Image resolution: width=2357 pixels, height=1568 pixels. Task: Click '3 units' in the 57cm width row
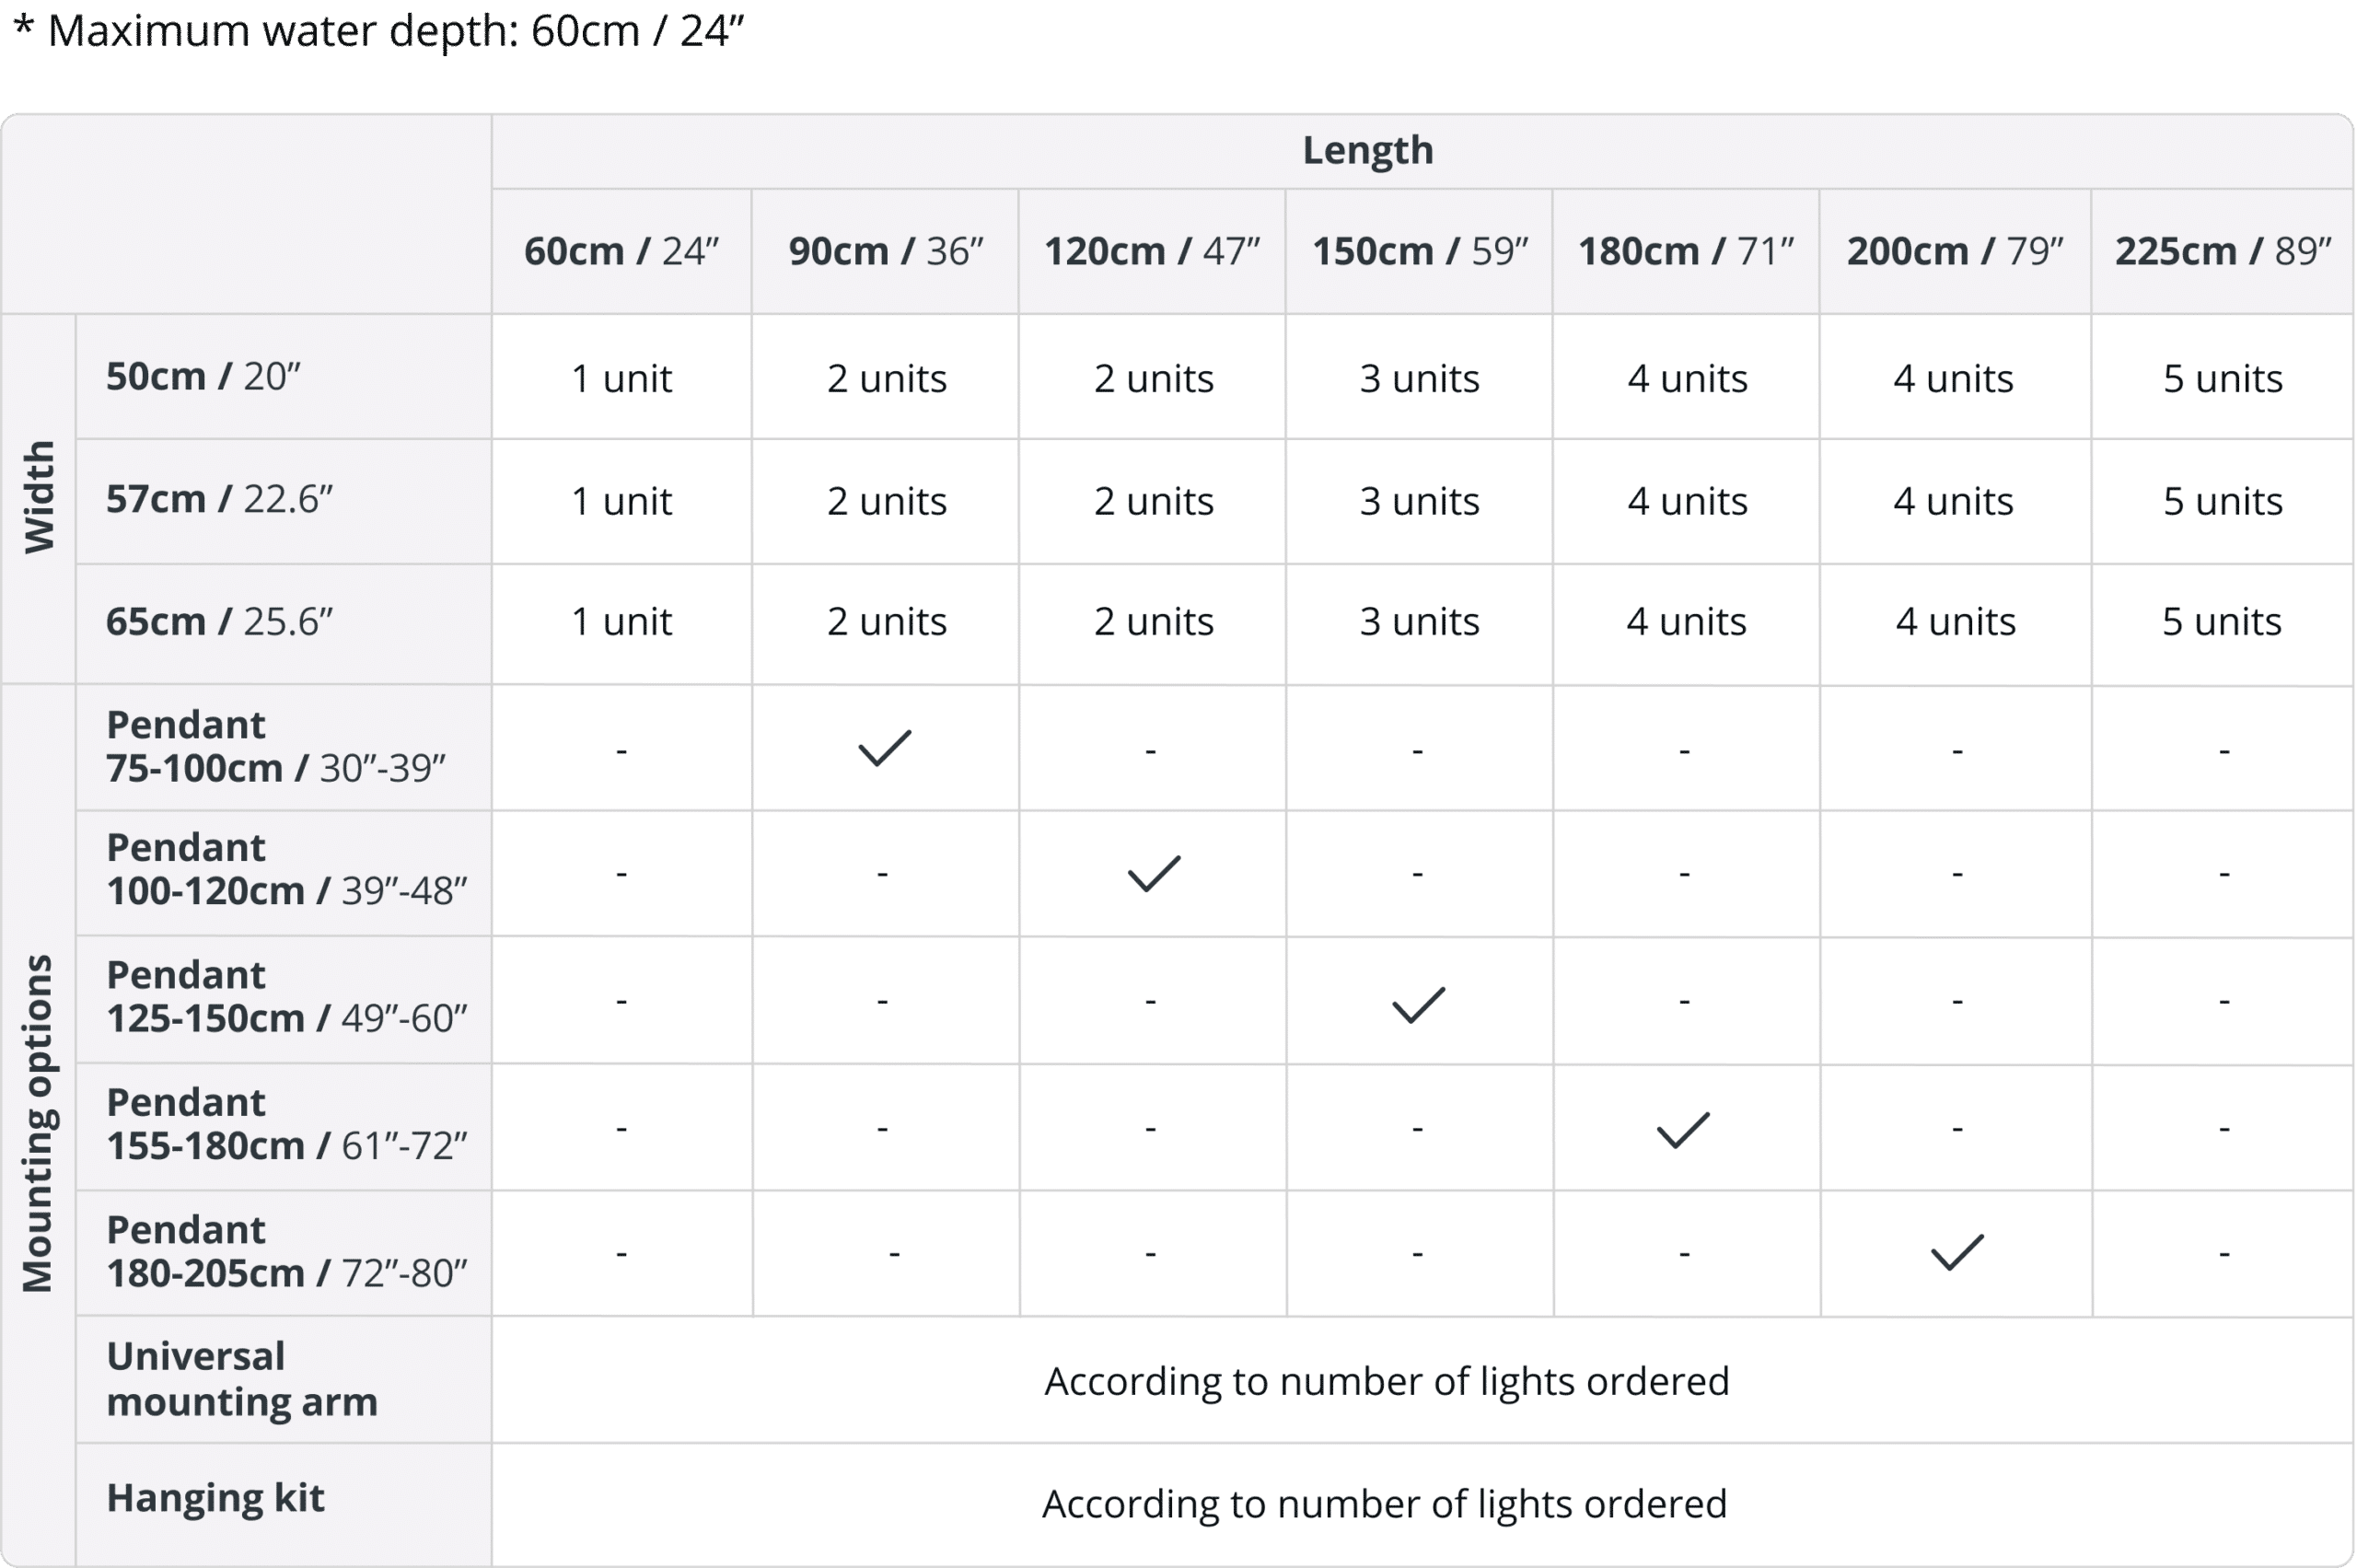click(x=1419, y=501)
